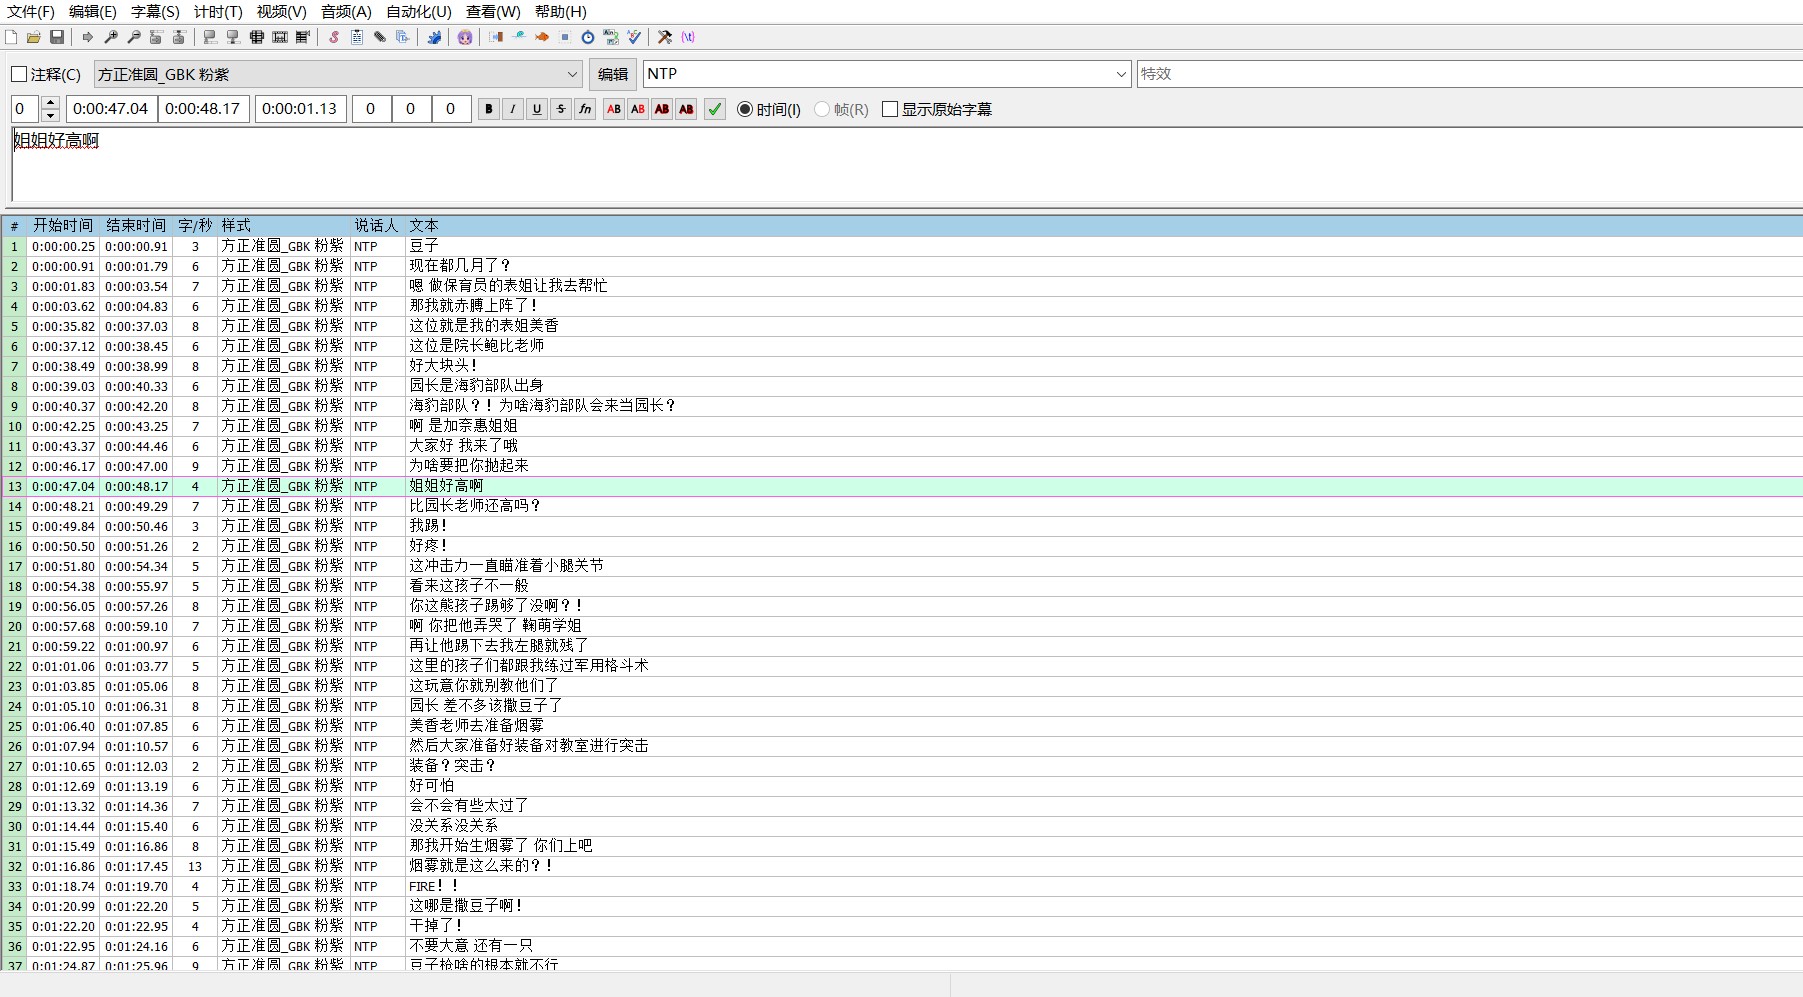1803x997 pixels.
Task: Set secondary color with second AB swatch
Action: pyautogui.click(x=638, y=109)
